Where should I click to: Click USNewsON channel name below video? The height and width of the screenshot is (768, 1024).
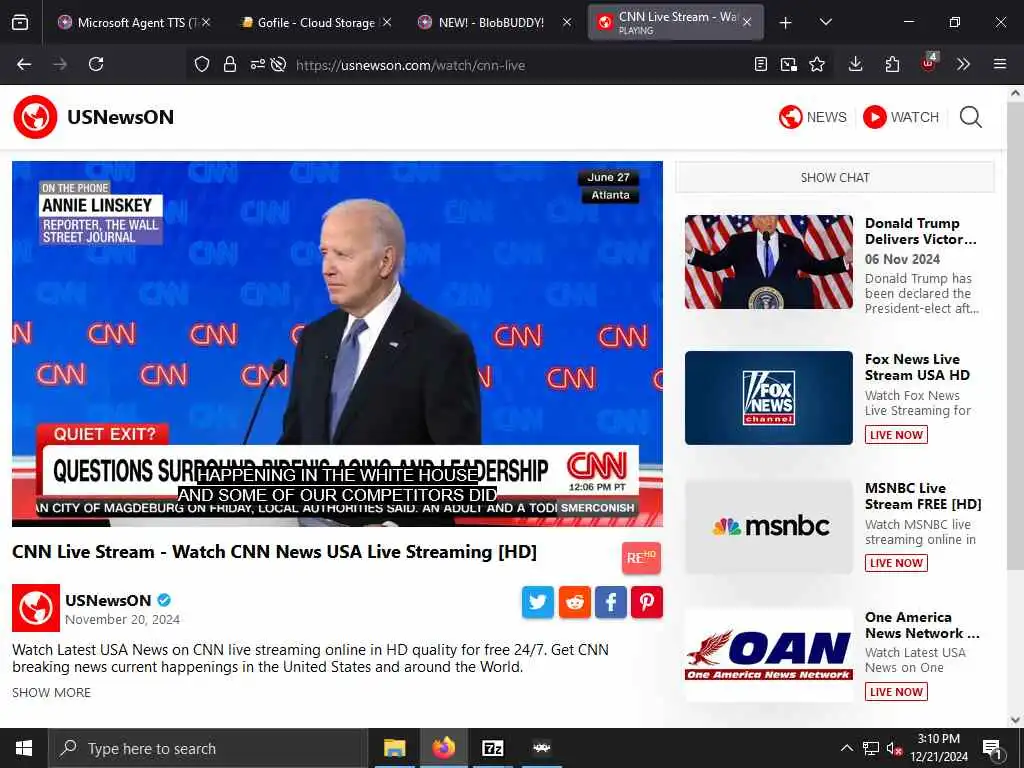click(108, 600)
